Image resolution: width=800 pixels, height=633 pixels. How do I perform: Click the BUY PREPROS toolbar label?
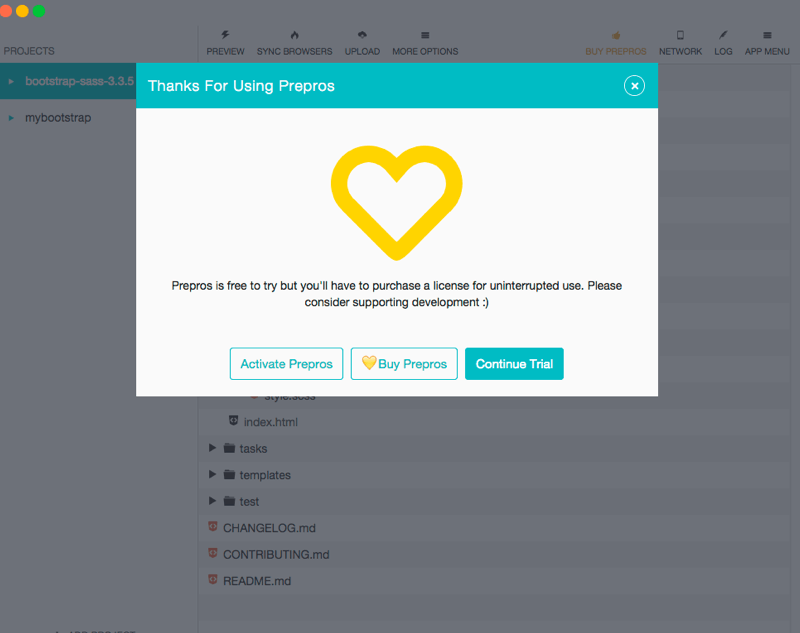pyautogui.click(x=616, y=52)
